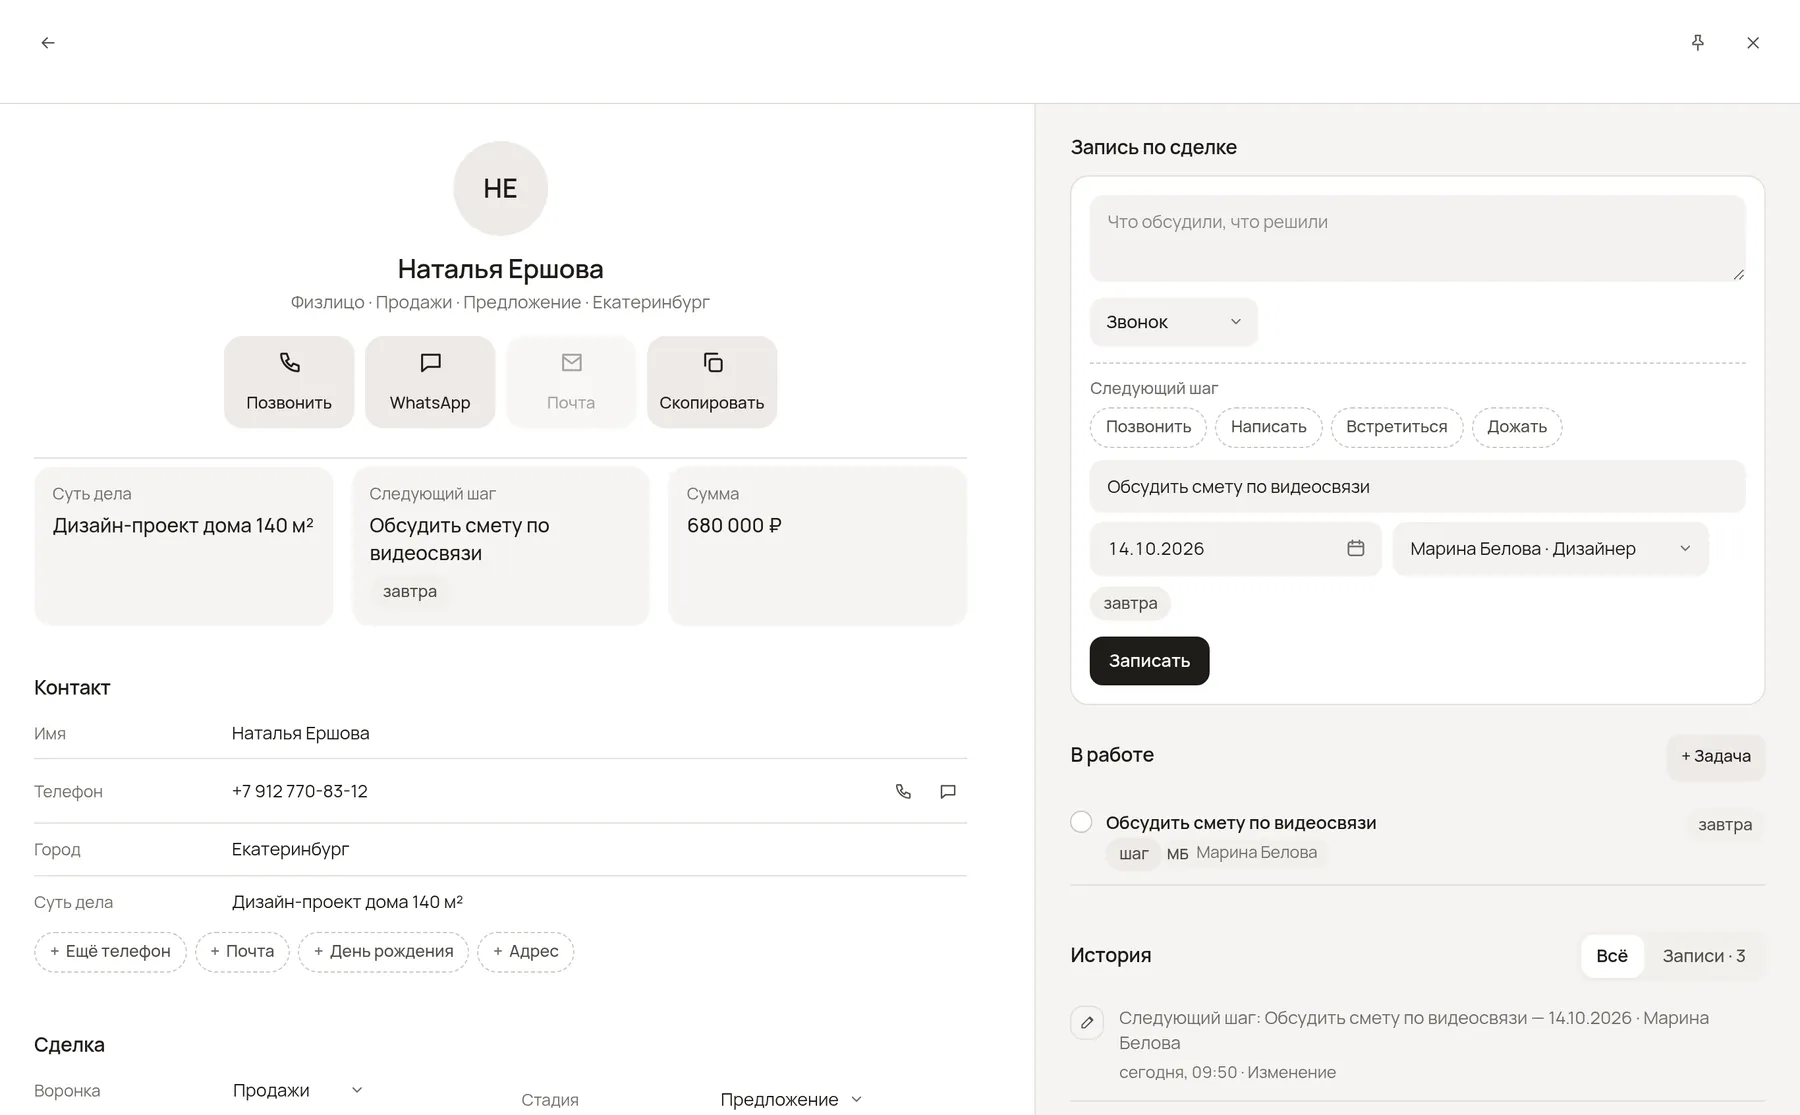Click the task title in В работе
This screenshot has height=1115, width=1800.
point(1241,823)
